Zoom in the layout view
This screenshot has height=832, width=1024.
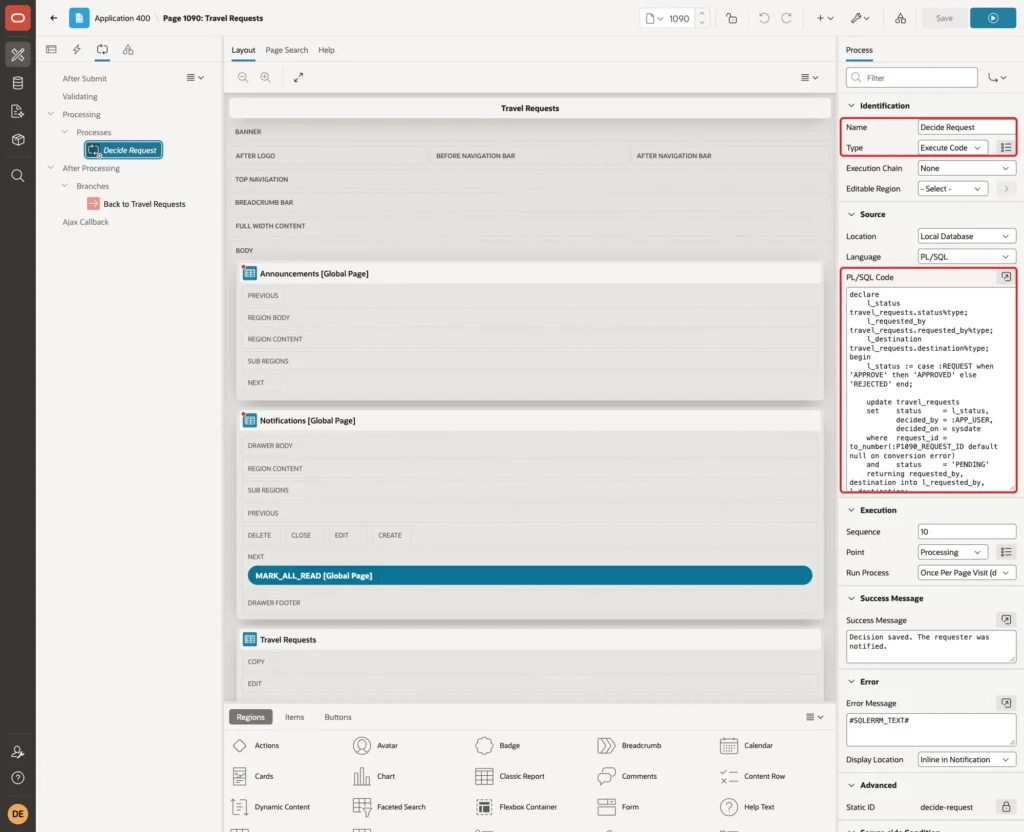(266, 77)
